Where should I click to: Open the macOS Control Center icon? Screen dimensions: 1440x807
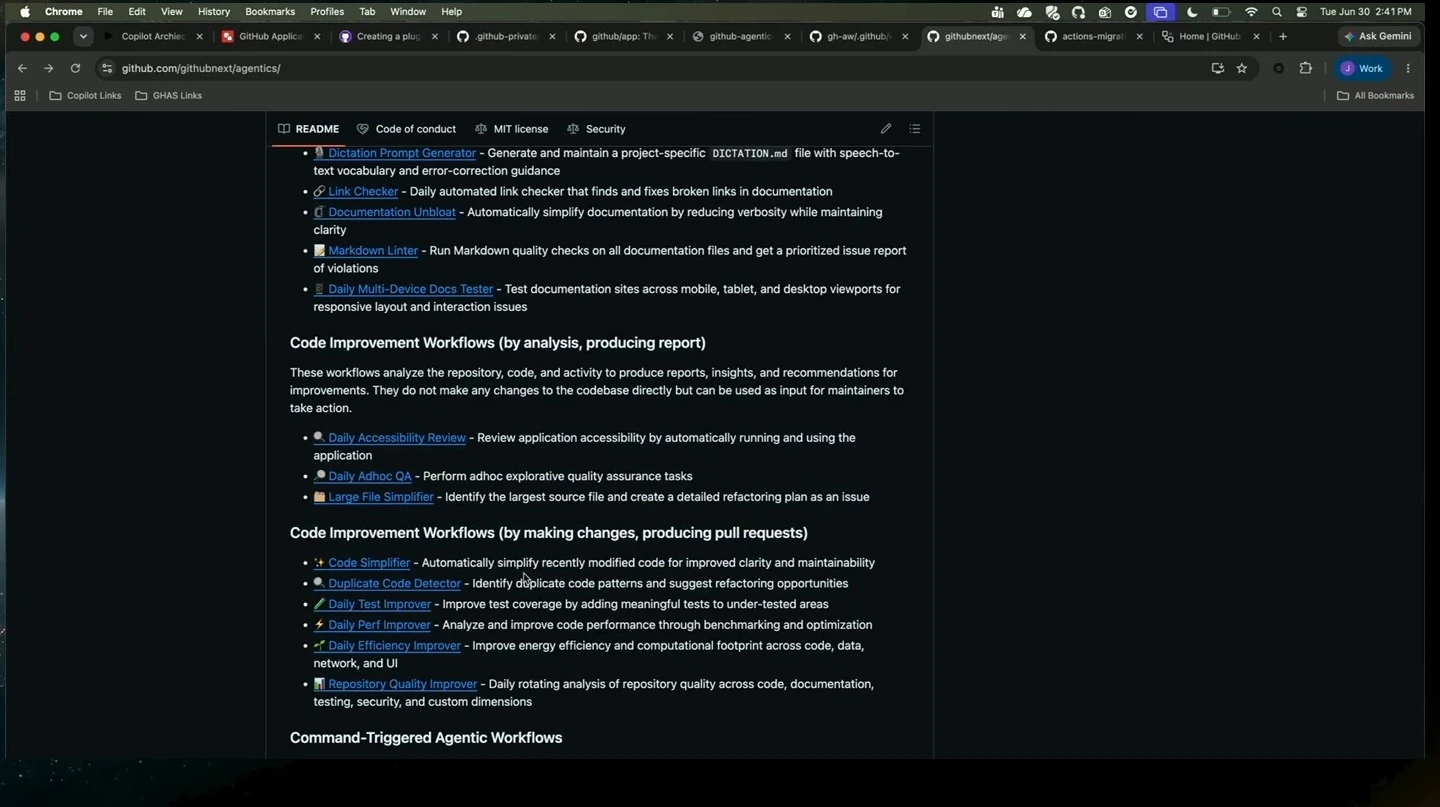[x=1302, y=12]
